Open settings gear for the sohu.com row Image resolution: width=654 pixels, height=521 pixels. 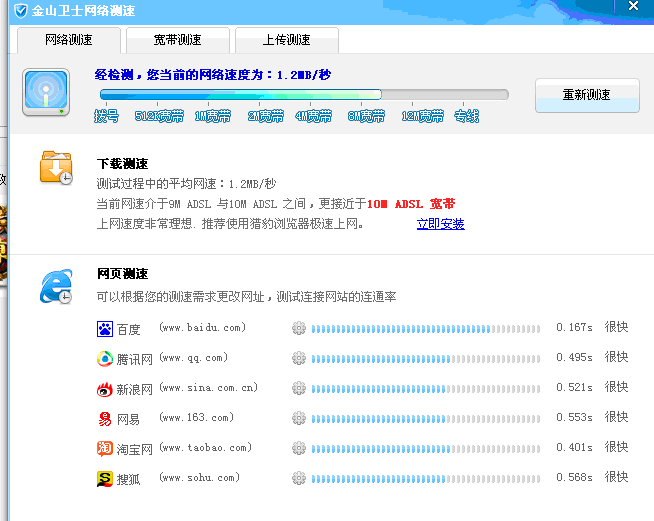tap(299, 478)
